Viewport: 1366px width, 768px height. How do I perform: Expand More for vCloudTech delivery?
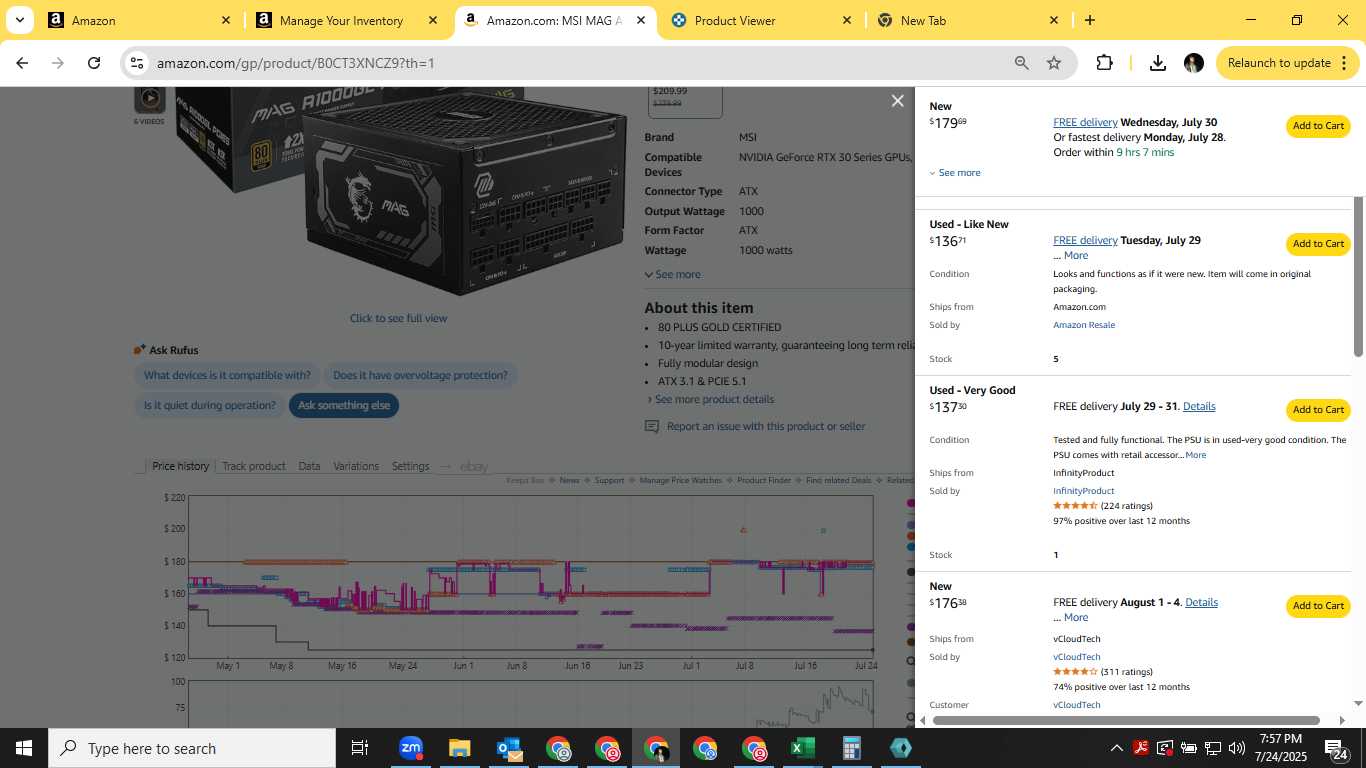[1076, 617]
